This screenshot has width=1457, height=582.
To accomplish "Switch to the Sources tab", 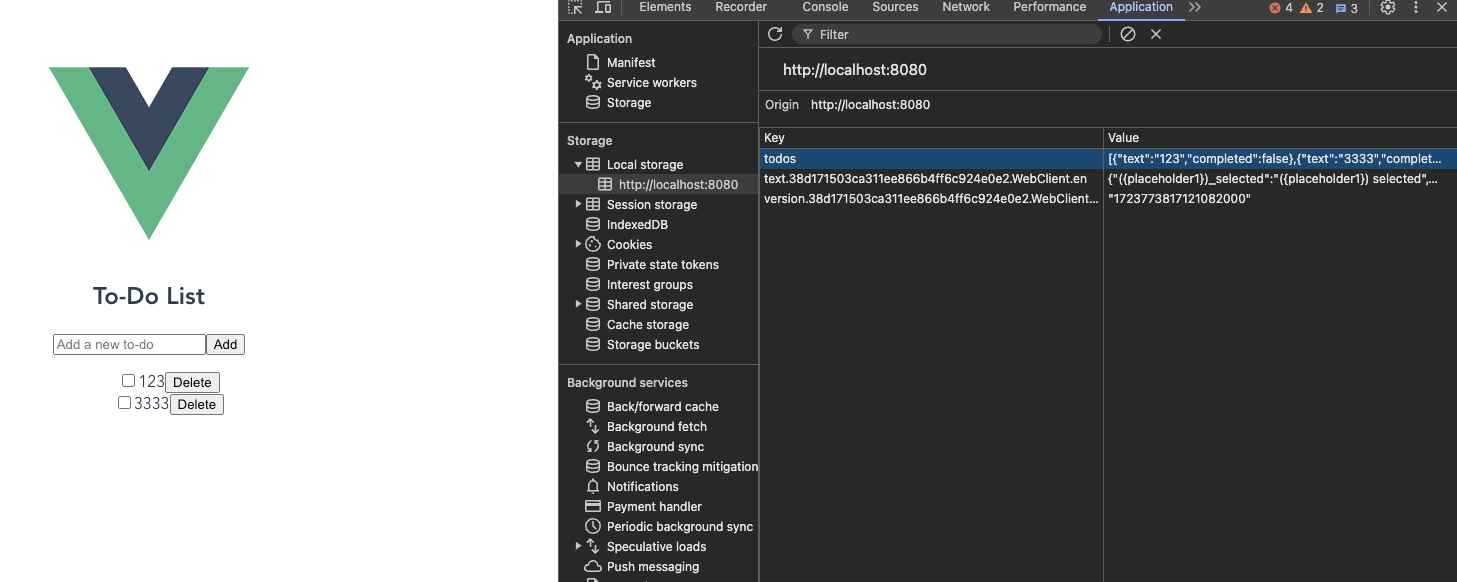I will coord(895,7).
